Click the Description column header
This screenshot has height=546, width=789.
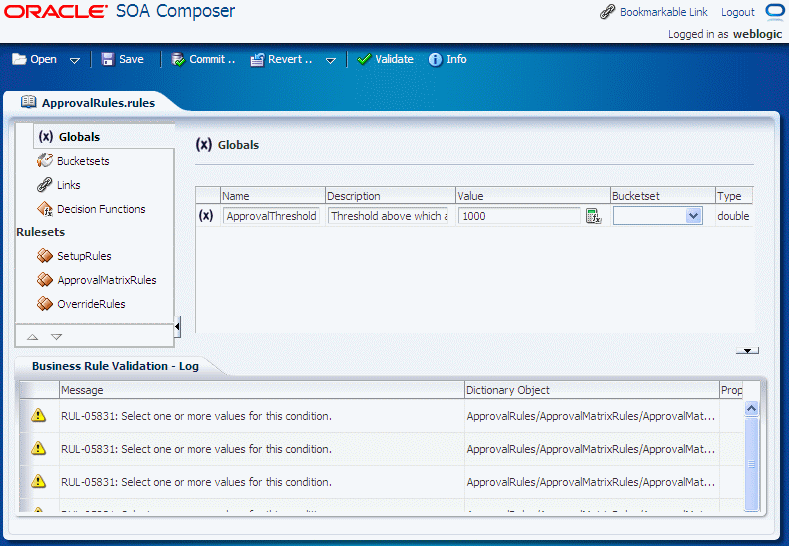tap(390, 196)
